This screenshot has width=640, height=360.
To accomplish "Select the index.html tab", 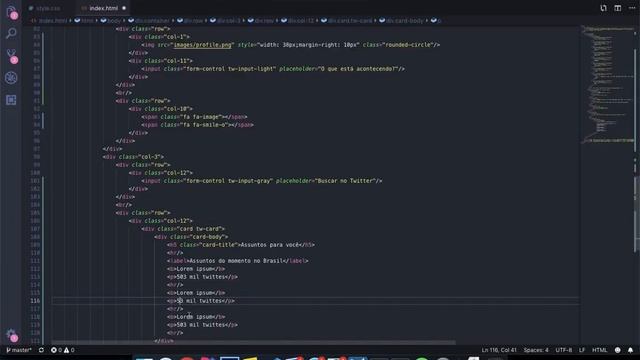I will (103, 8).
